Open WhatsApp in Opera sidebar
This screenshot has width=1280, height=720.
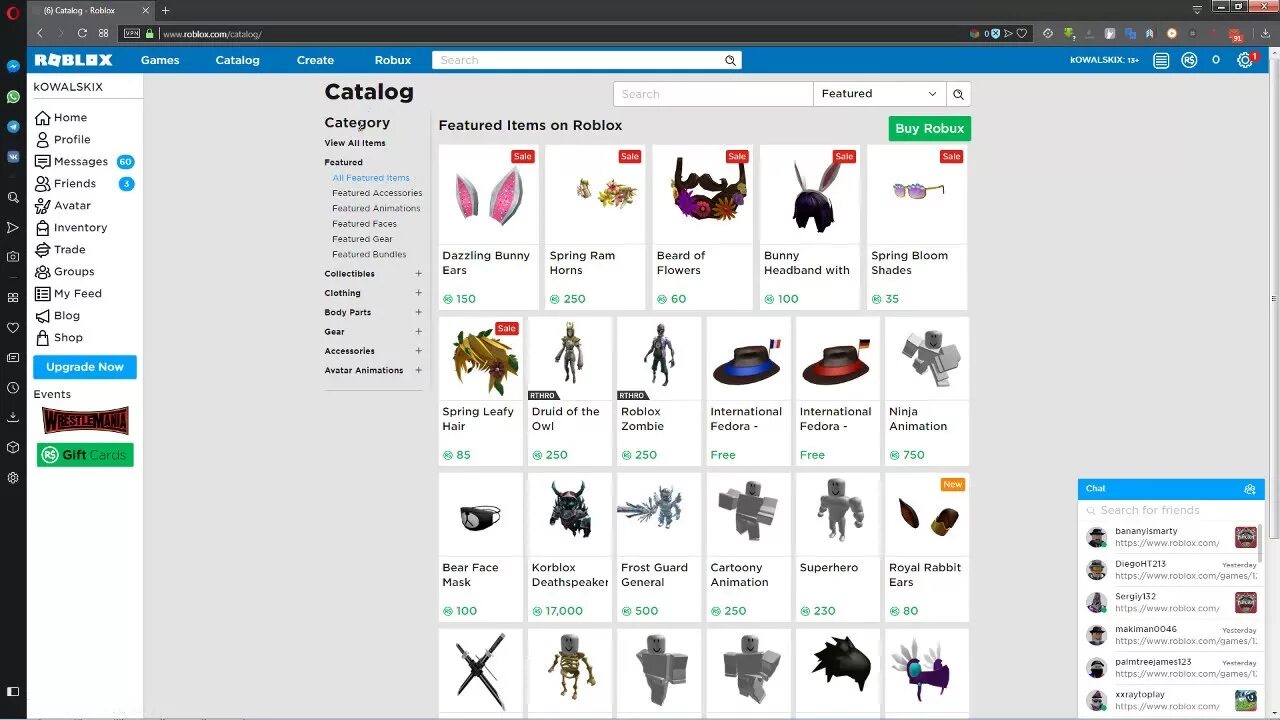[13, 97]
